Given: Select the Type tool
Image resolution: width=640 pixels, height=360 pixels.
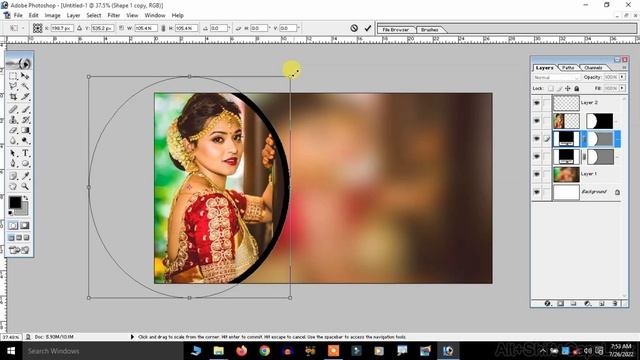Looking at the screenshot, I should tap(25, 153).
